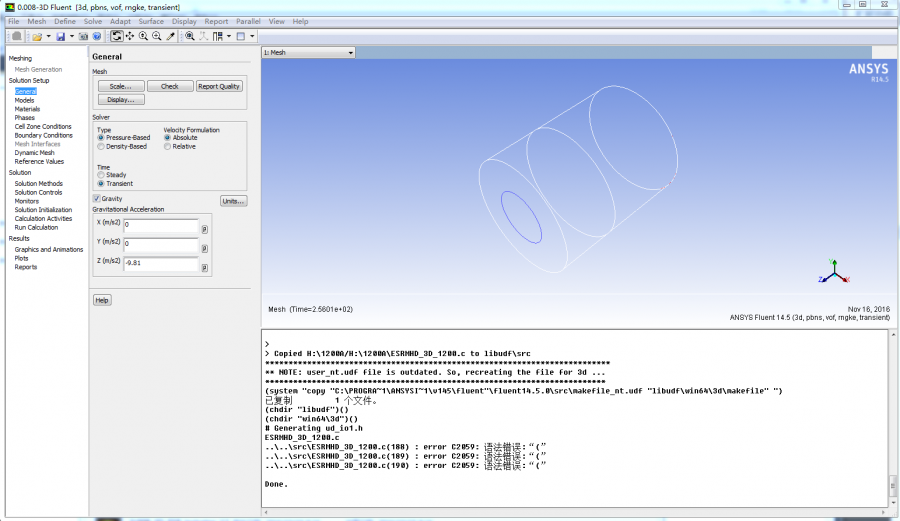The image size is (900, 521).
Task: Click the console horizontal scrollbar
Action: point(574,512)
